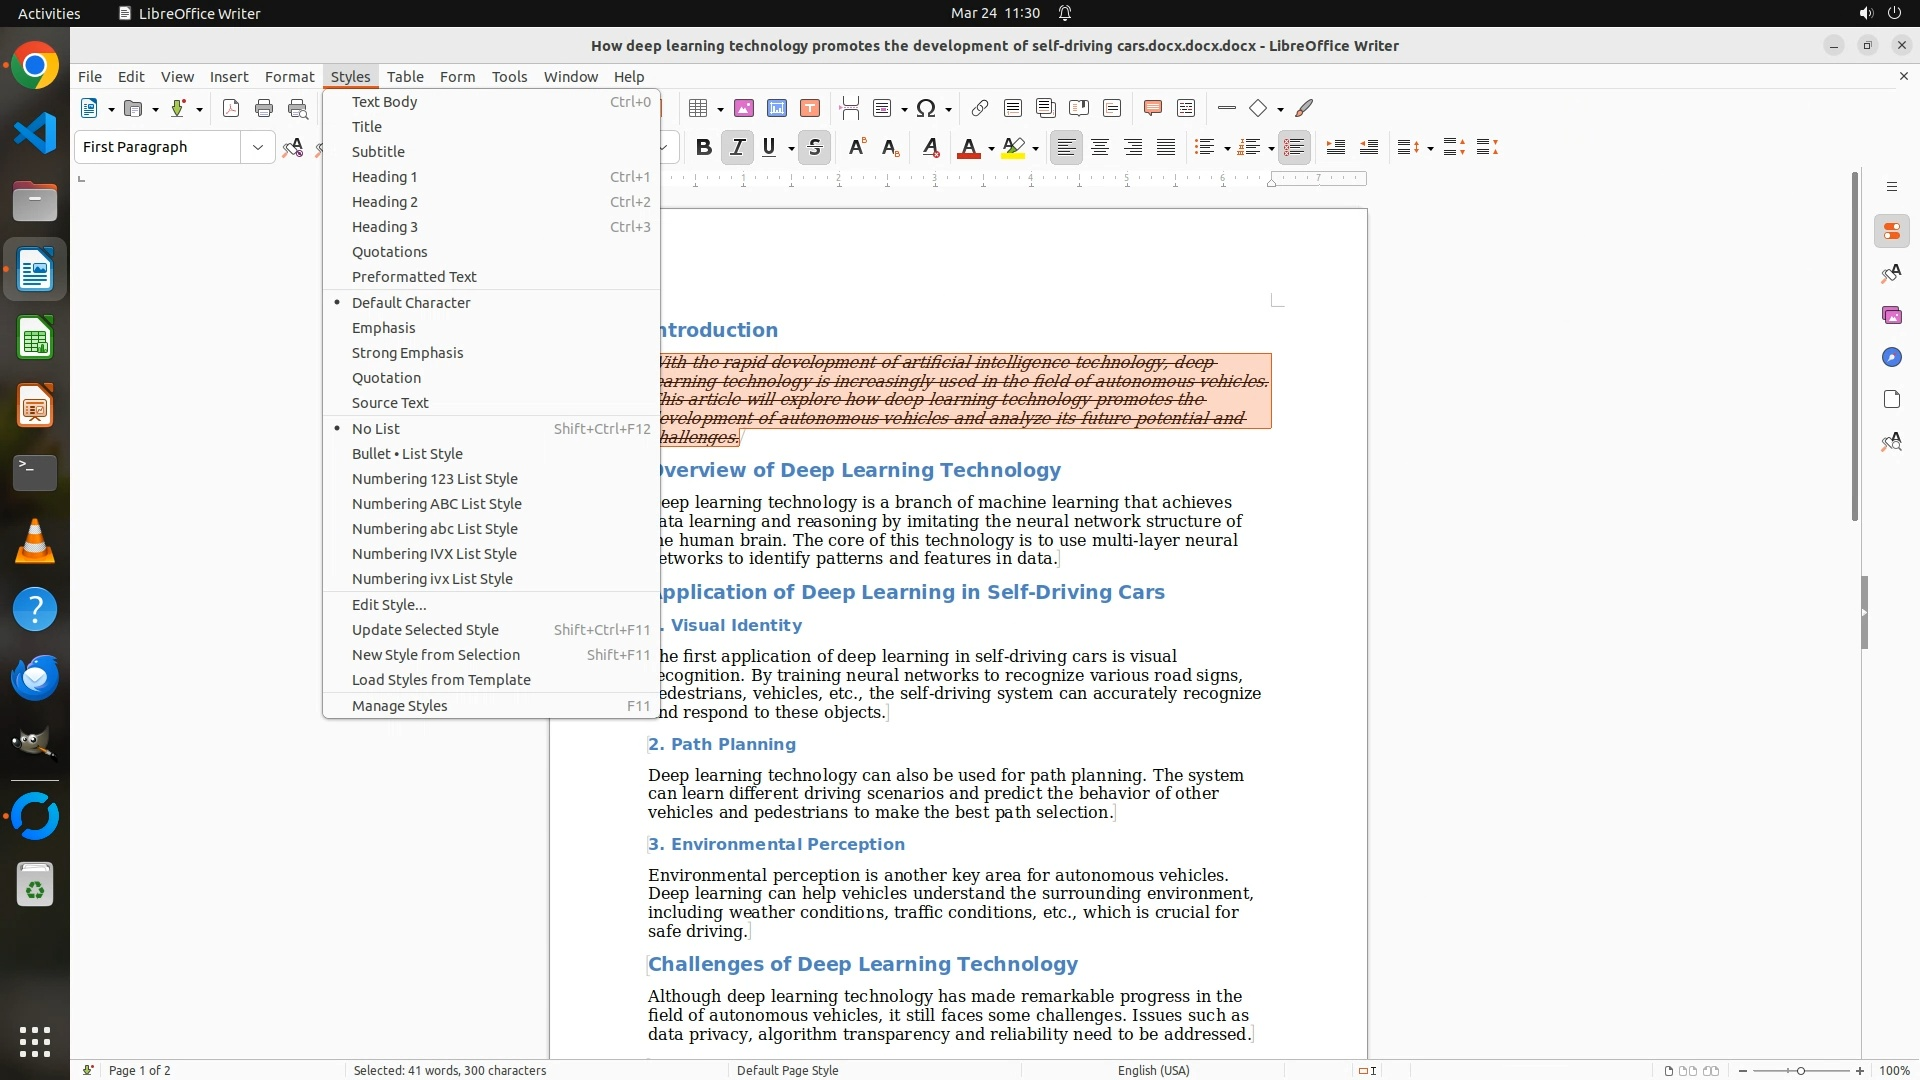Apply the yellow highlighting color

coord(1013,148)
